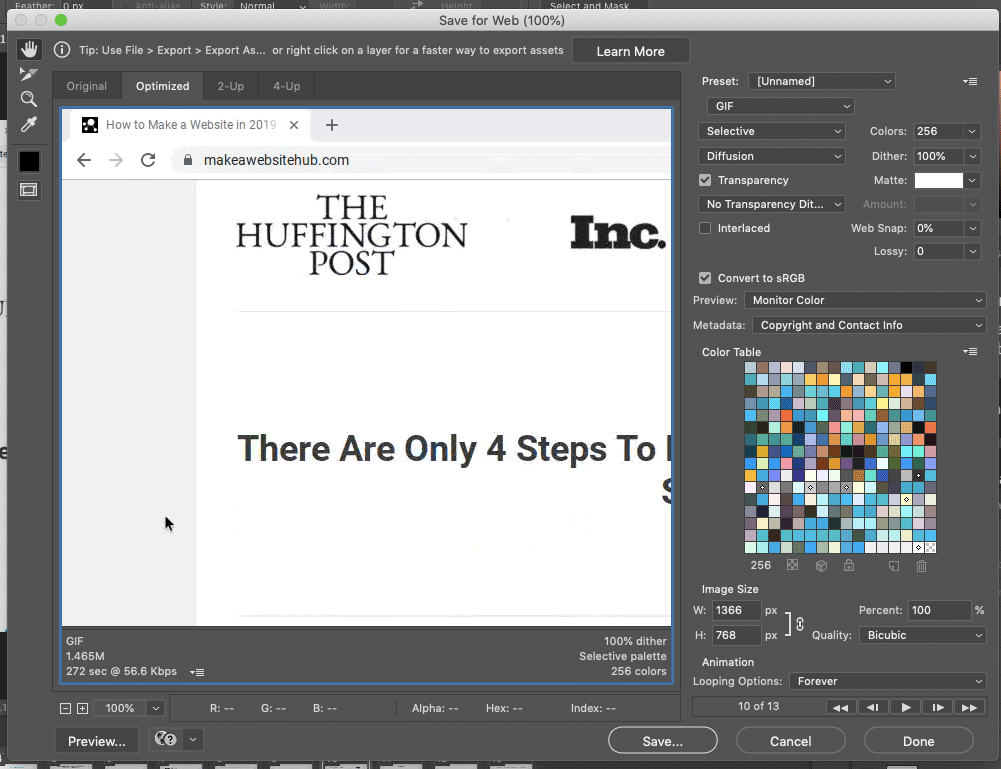
Task: Enable the Interlaced checkbox
Action: tap(705, 228)
